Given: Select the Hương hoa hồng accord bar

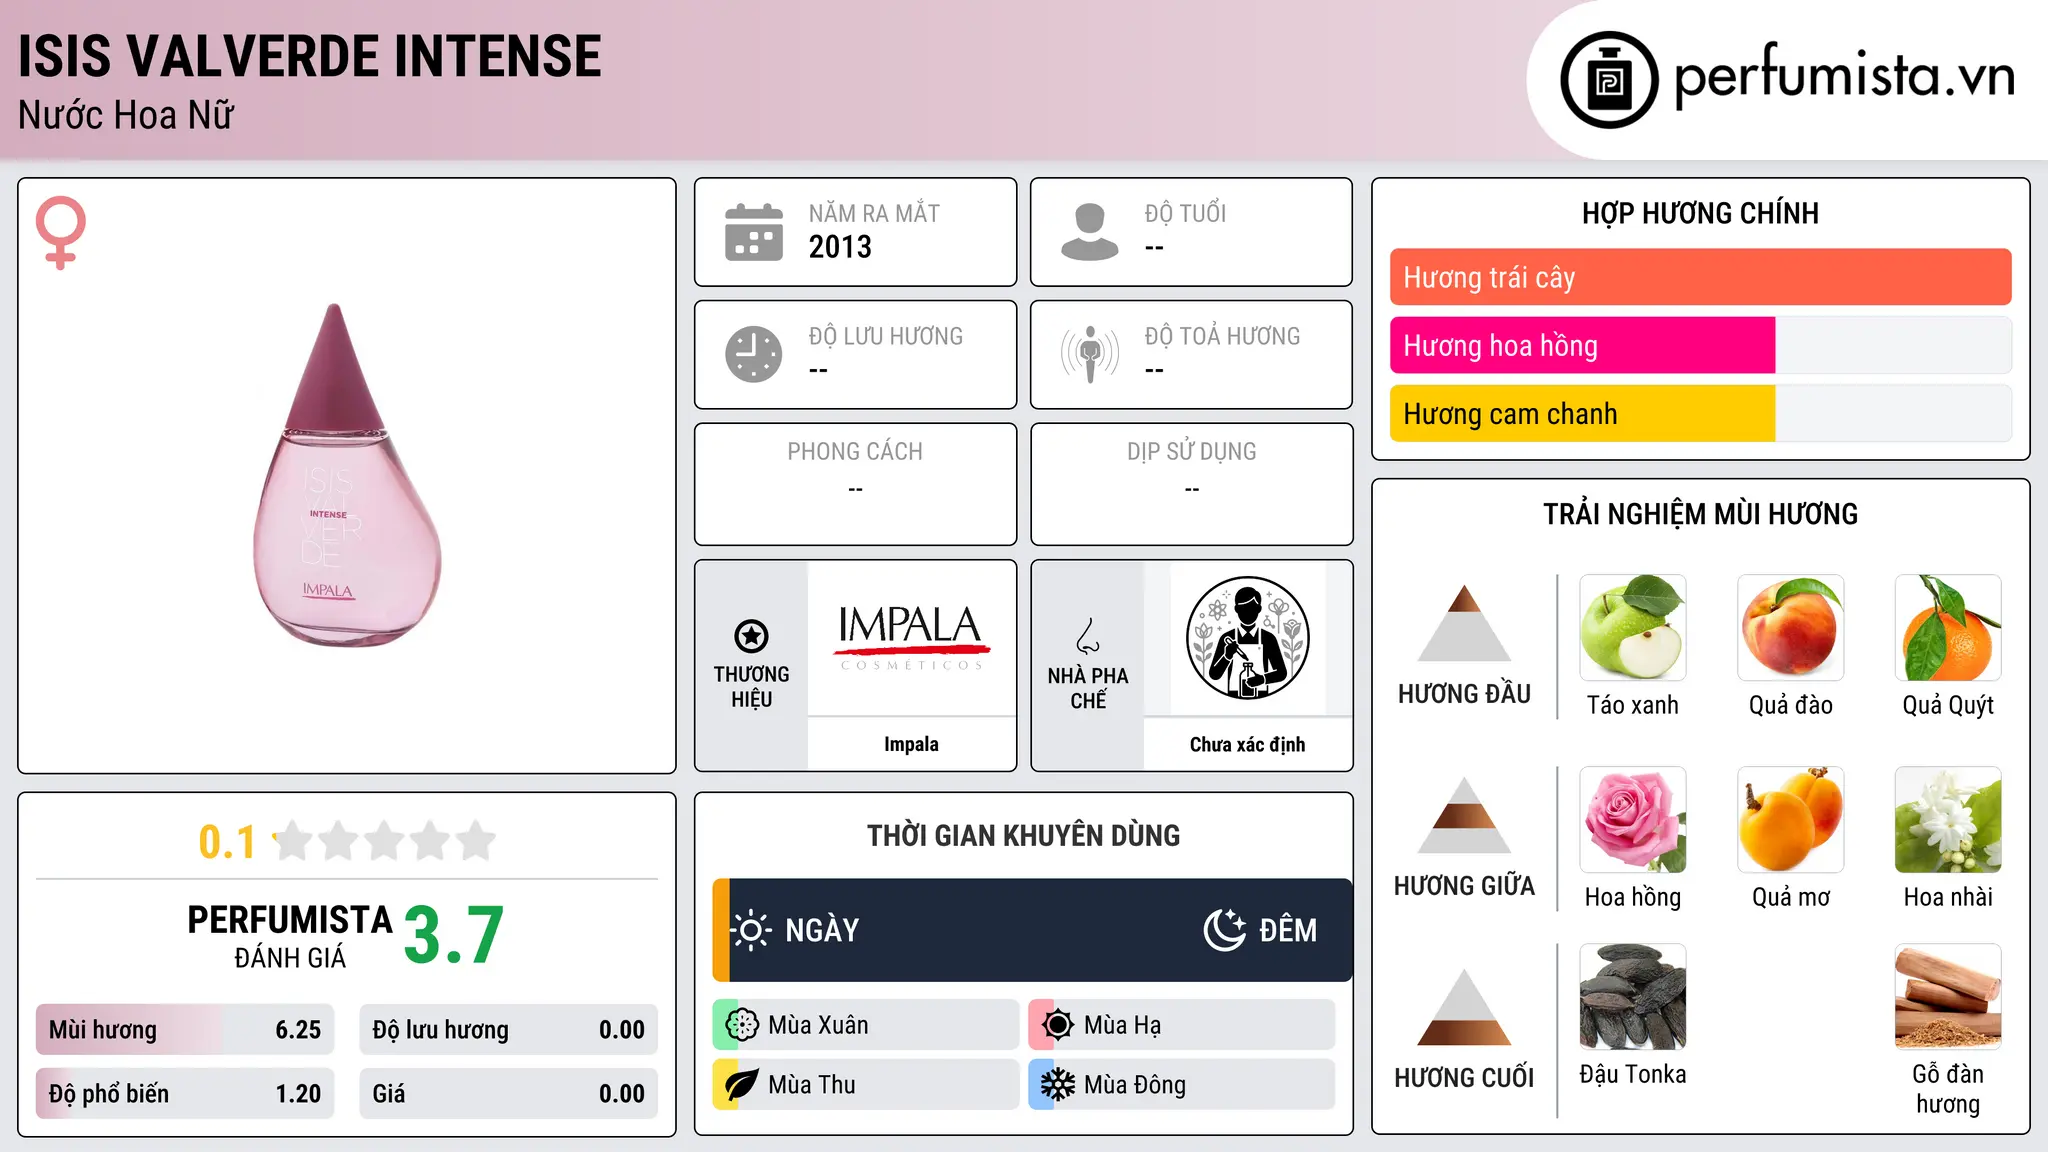Looking at the screenshot, I should tap(1700, 345).
